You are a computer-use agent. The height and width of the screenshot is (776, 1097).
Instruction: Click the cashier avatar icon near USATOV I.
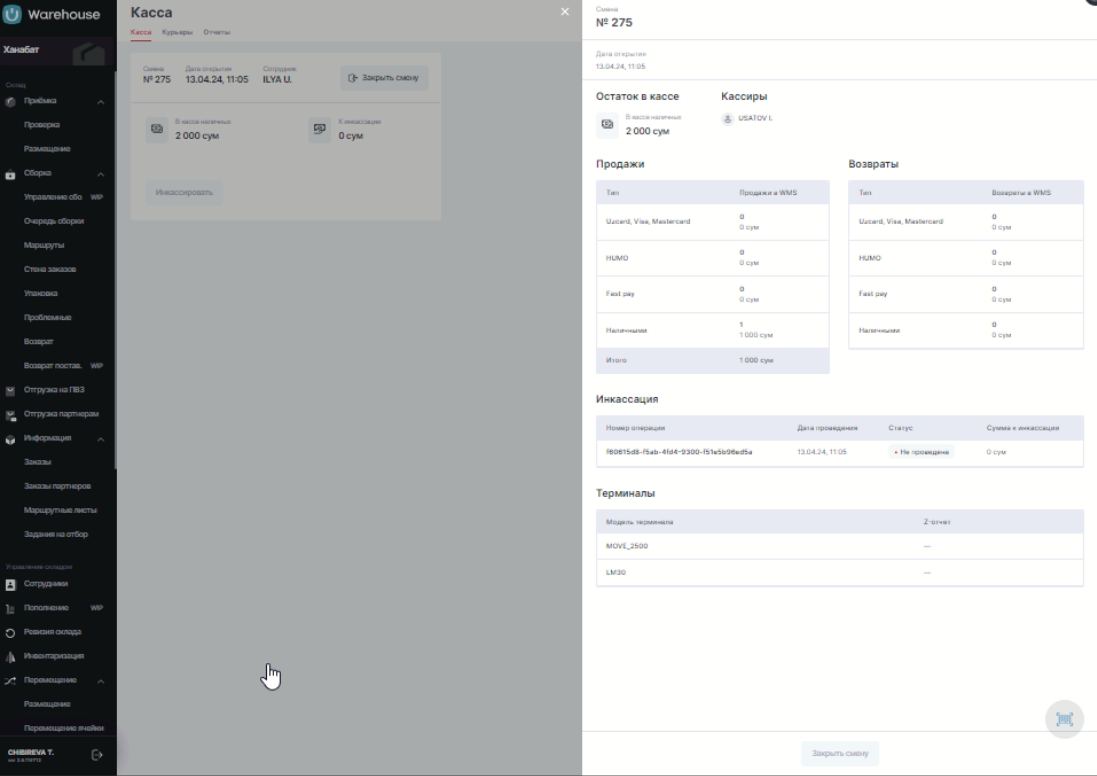click(728, 119)
